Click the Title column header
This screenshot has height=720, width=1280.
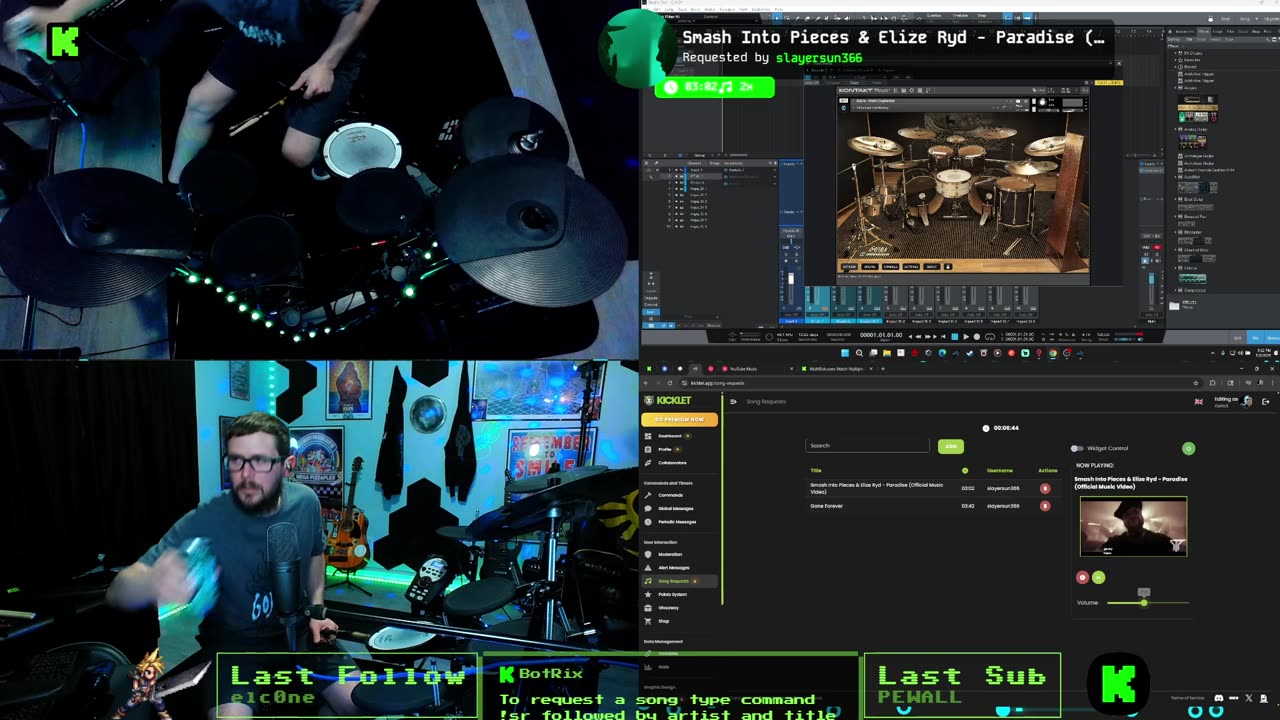[x=816, y=470]
